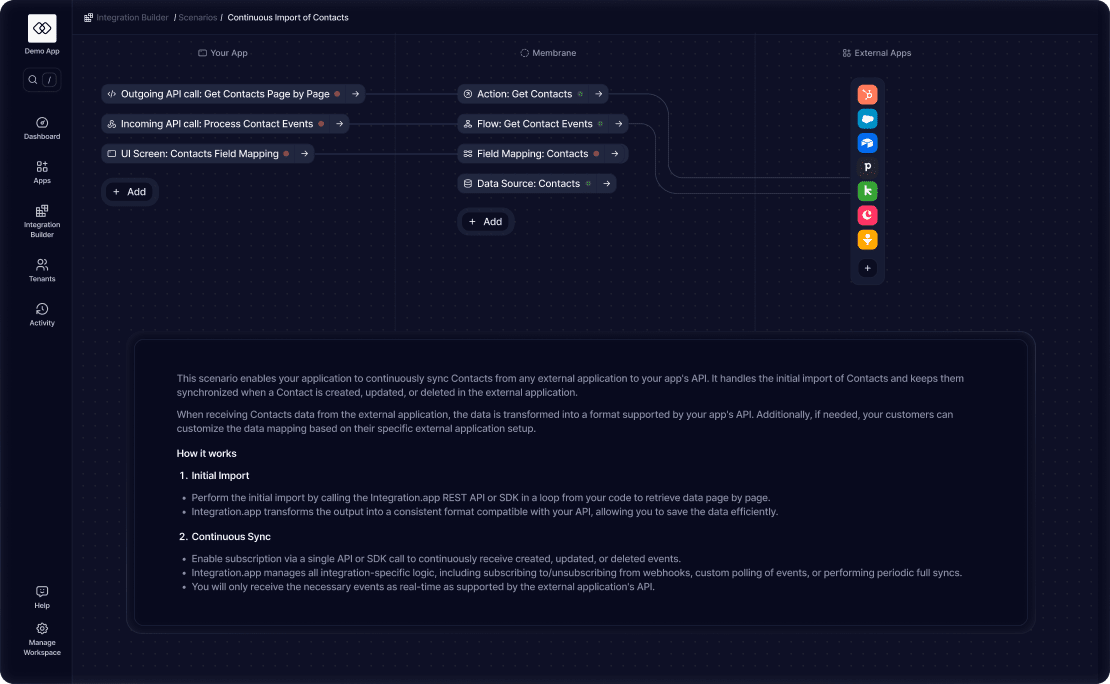Click the Membrane column header
The height and width of the screenshot is (684, 1110).
(549, 53)
